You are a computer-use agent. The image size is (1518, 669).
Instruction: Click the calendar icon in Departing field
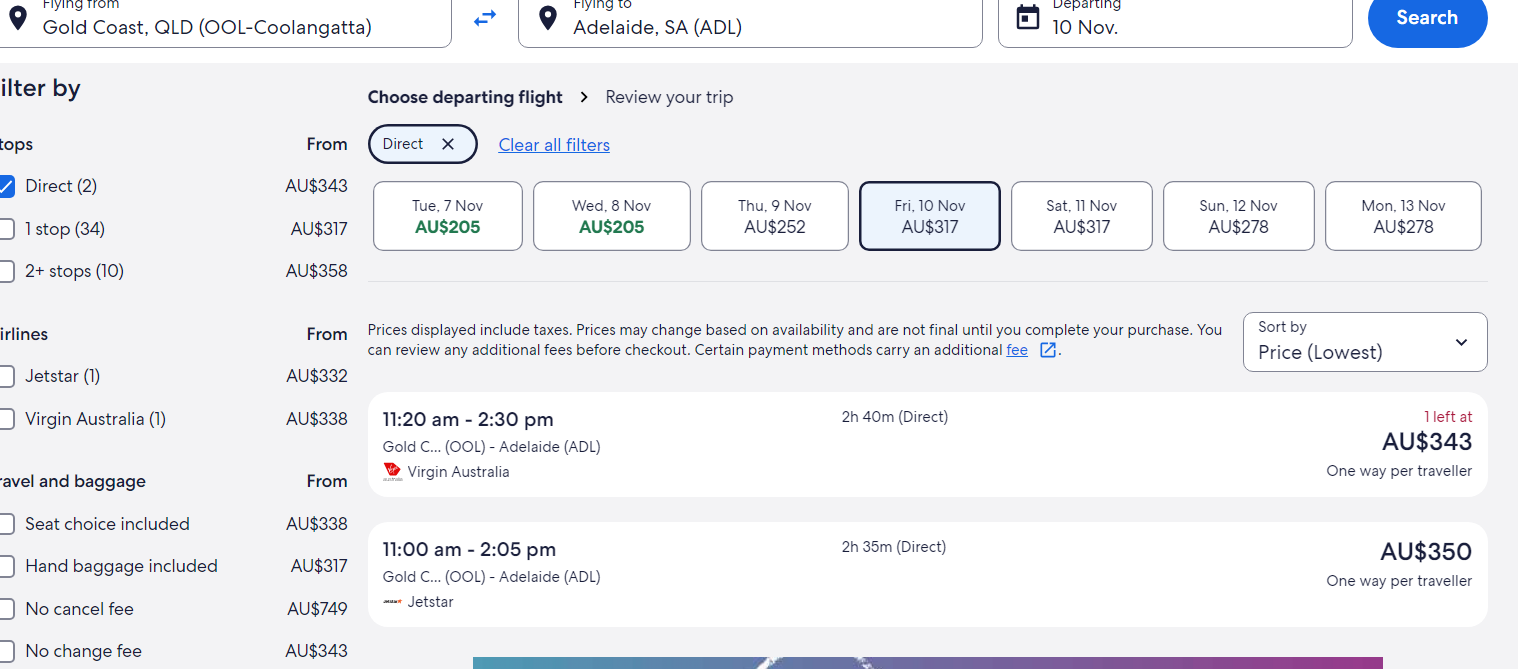point(1027,18)
